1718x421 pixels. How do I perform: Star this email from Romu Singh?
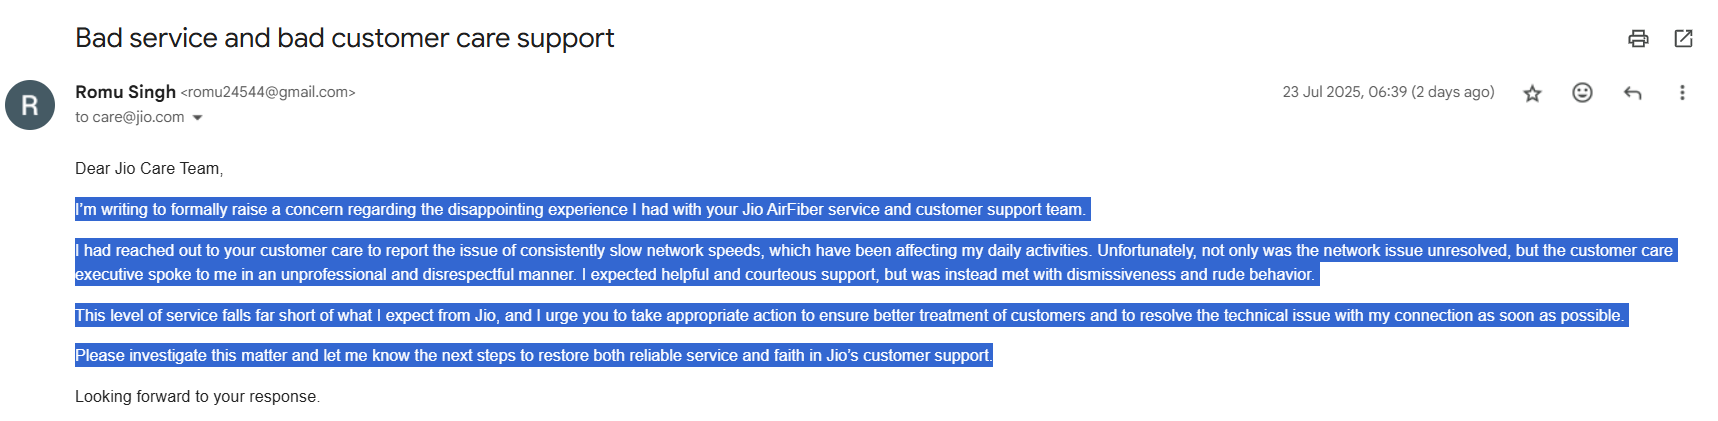(1532, 93)
